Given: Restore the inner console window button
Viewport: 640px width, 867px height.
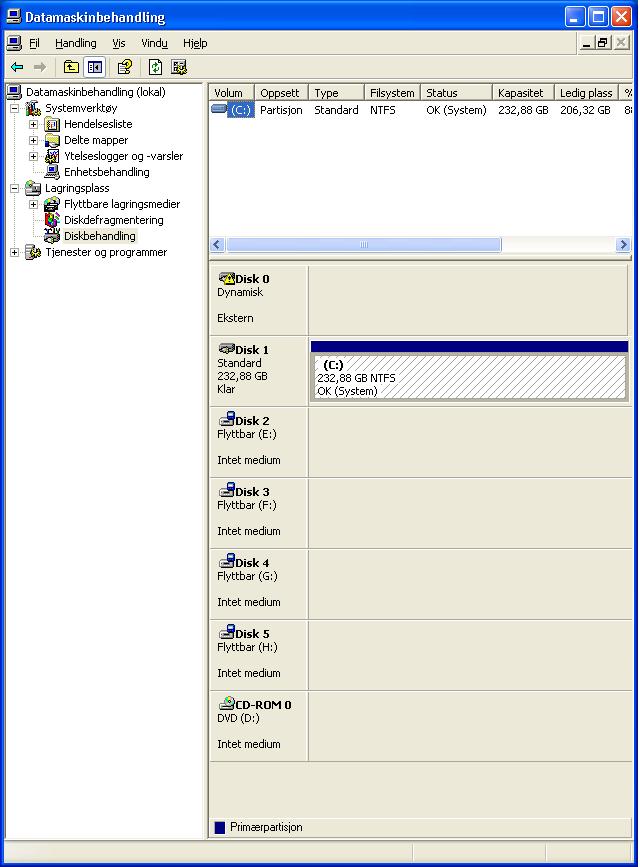Looking at the screenshot, I should [602, 42].
